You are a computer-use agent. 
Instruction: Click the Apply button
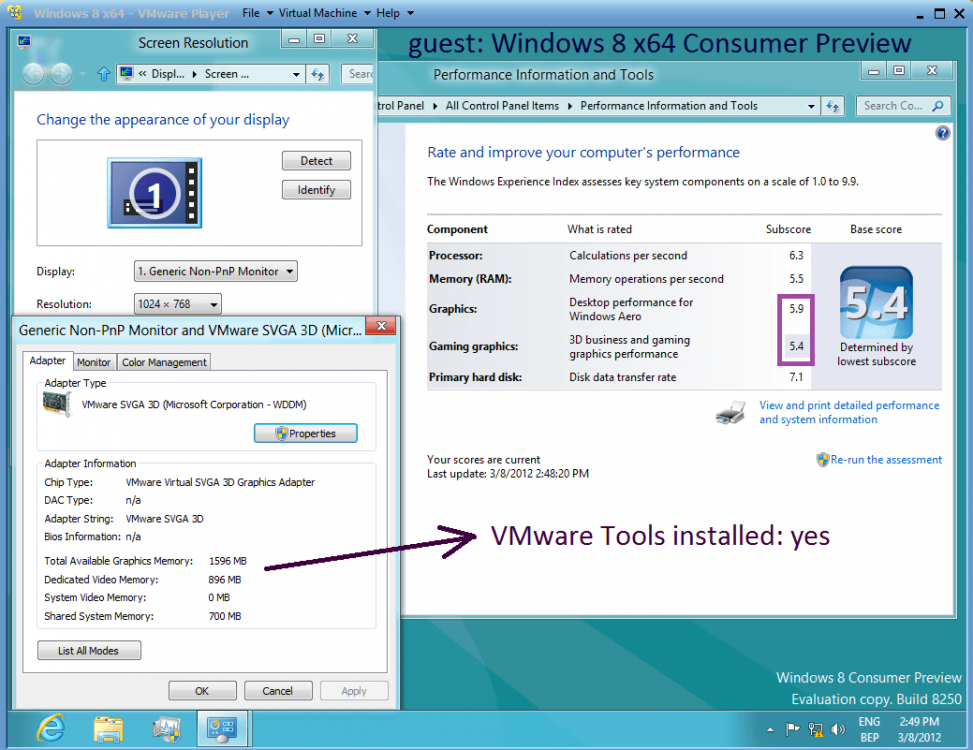354,690
